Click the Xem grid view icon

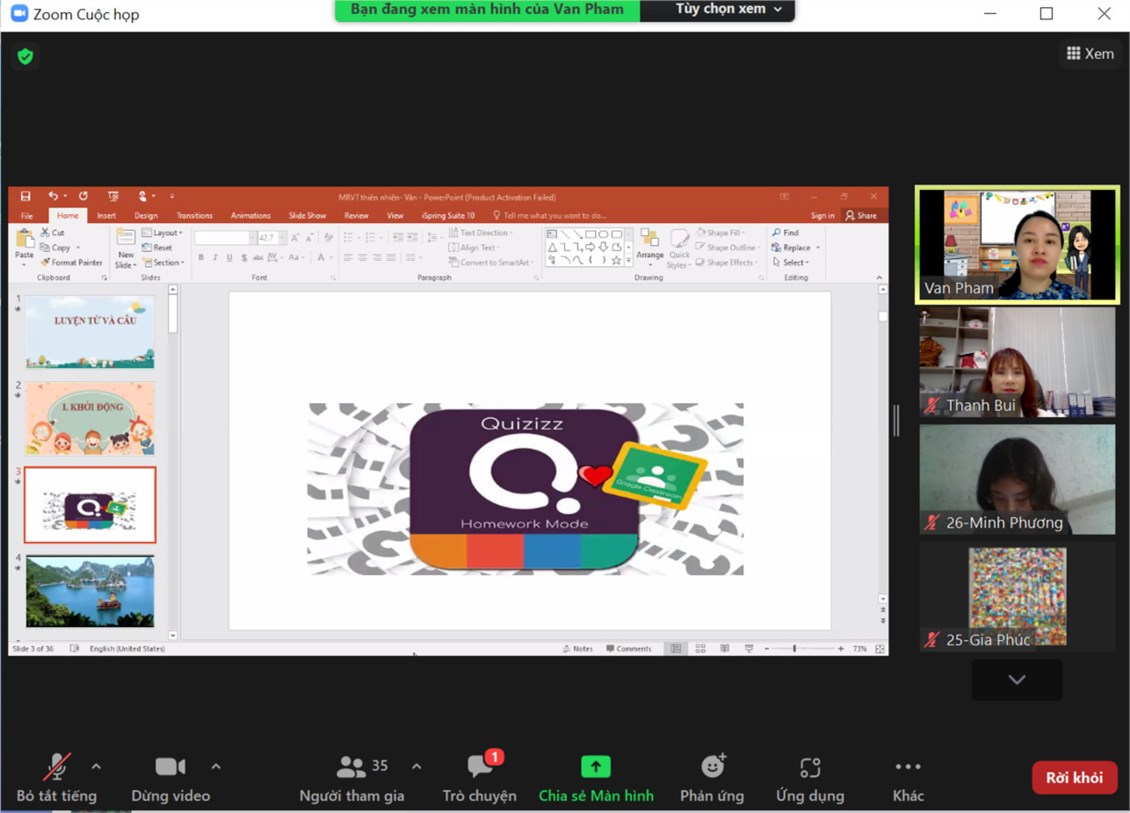[x=1073, y=54]
